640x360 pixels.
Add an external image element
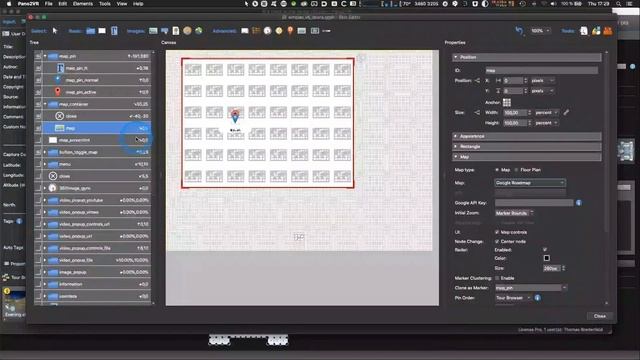(187, 31)
